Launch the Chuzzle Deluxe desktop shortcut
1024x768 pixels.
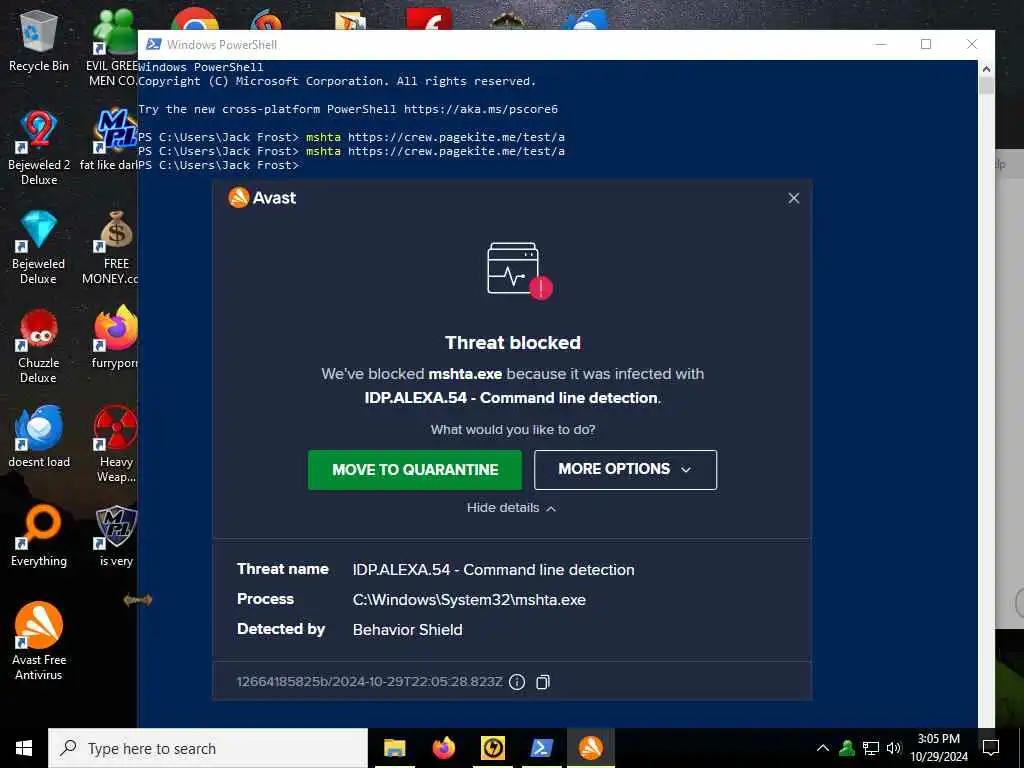(x=39, y=346)
